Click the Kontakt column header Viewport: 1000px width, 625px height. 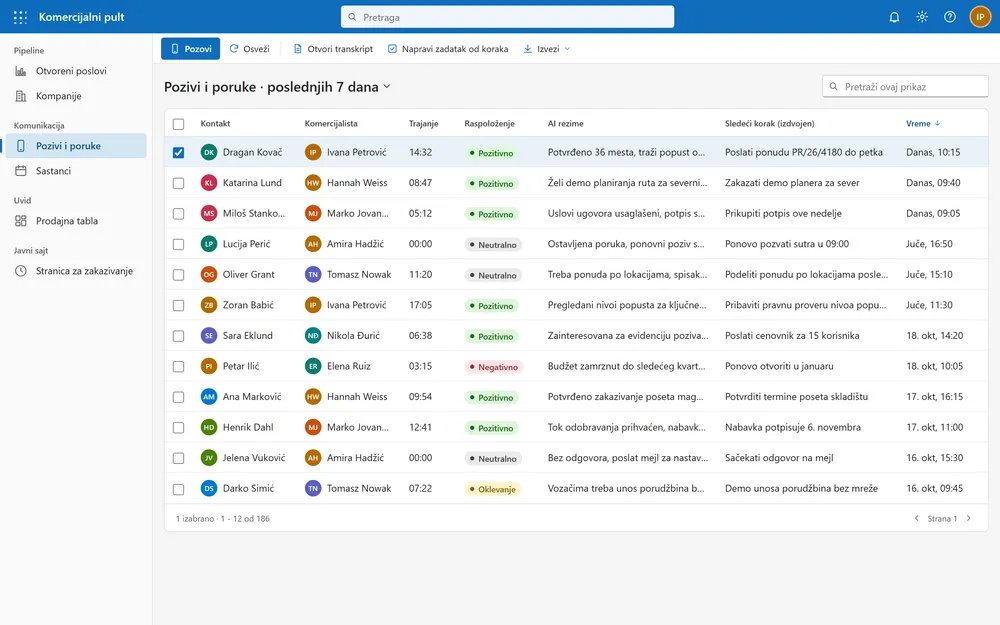tap(215, 124)
